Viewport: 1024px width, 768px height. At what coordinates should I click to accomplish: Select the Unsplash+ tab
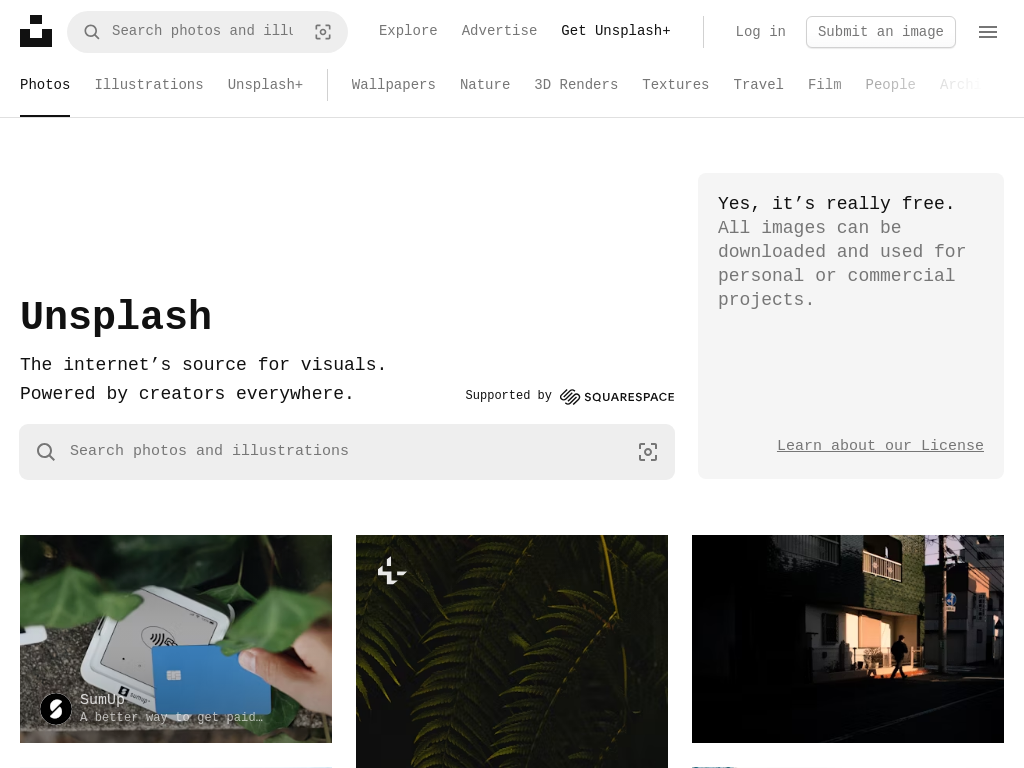point(265,84)
